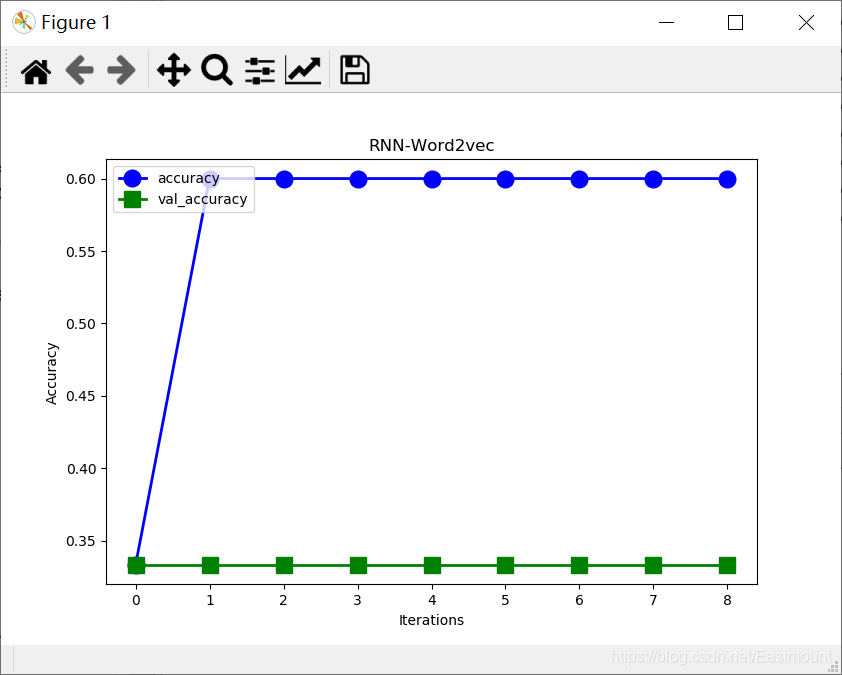Click the Figure 1 title bar text
The width and height of the screenshot is (842, 675).
(76, 23)
